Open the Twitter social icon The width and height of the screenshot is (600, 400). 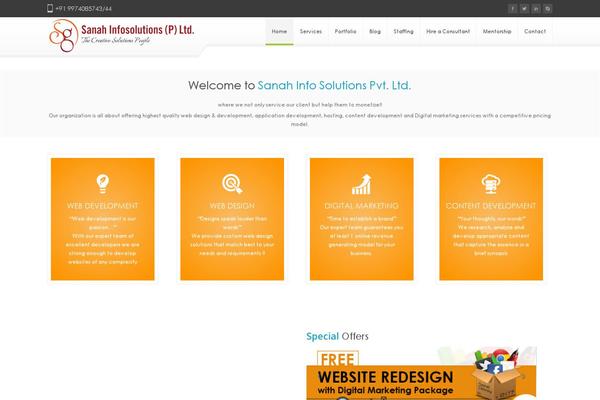524,8
